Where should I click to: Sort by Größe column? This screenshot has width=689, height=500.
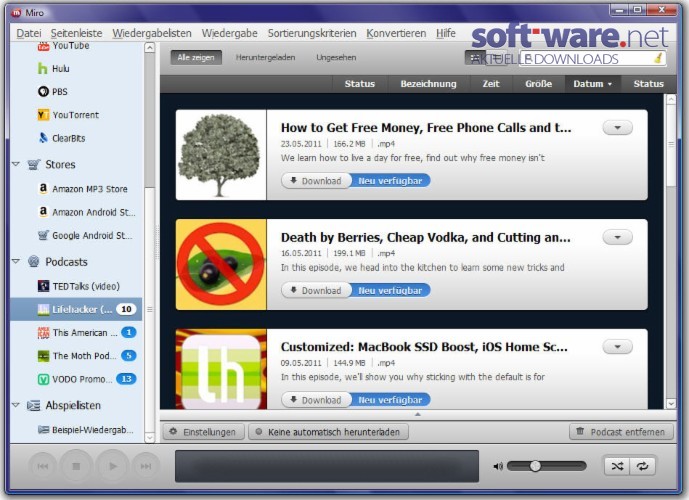click(x=538, y=84)
